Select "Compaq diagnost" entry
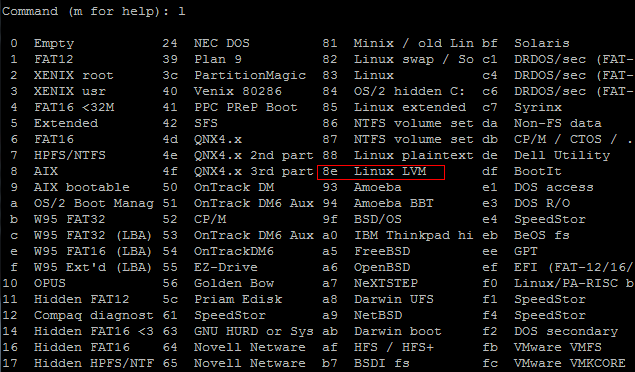The height and width of the screenshot is (372, 635). click(94, 315)
